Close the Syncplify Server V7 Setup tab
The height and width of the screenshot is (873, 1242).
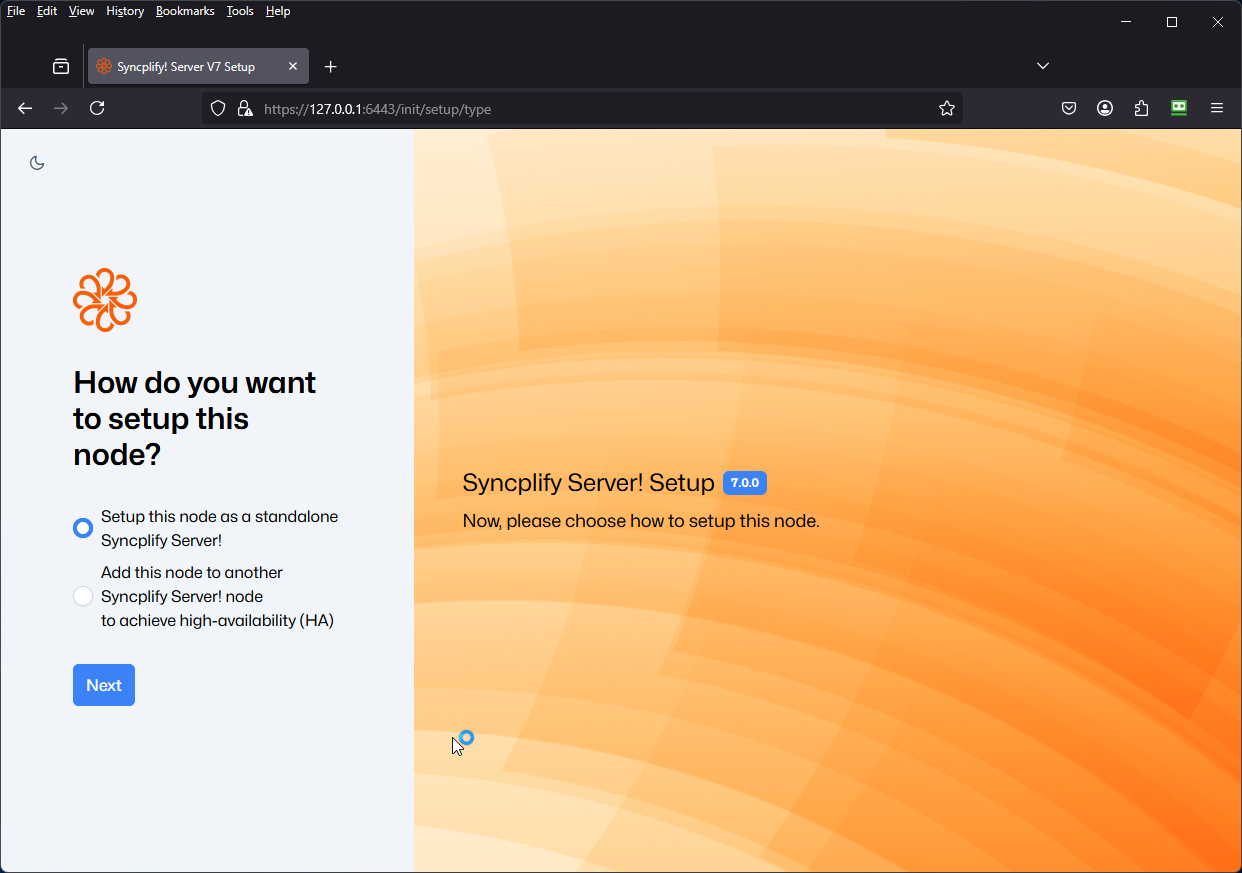pos(293,66)
